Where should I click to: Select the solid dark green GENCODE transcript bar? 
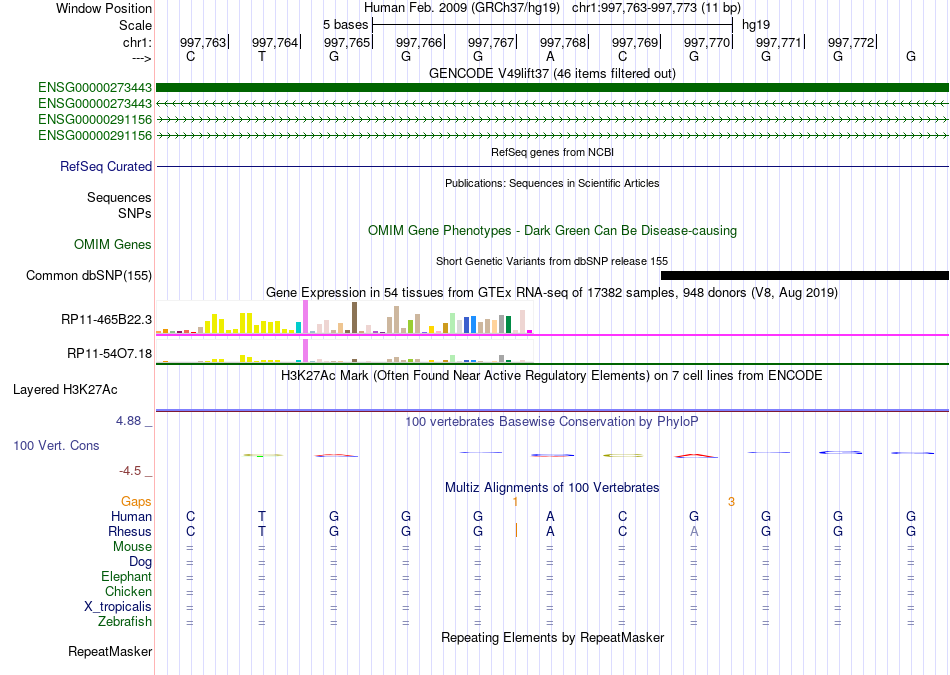552,88
